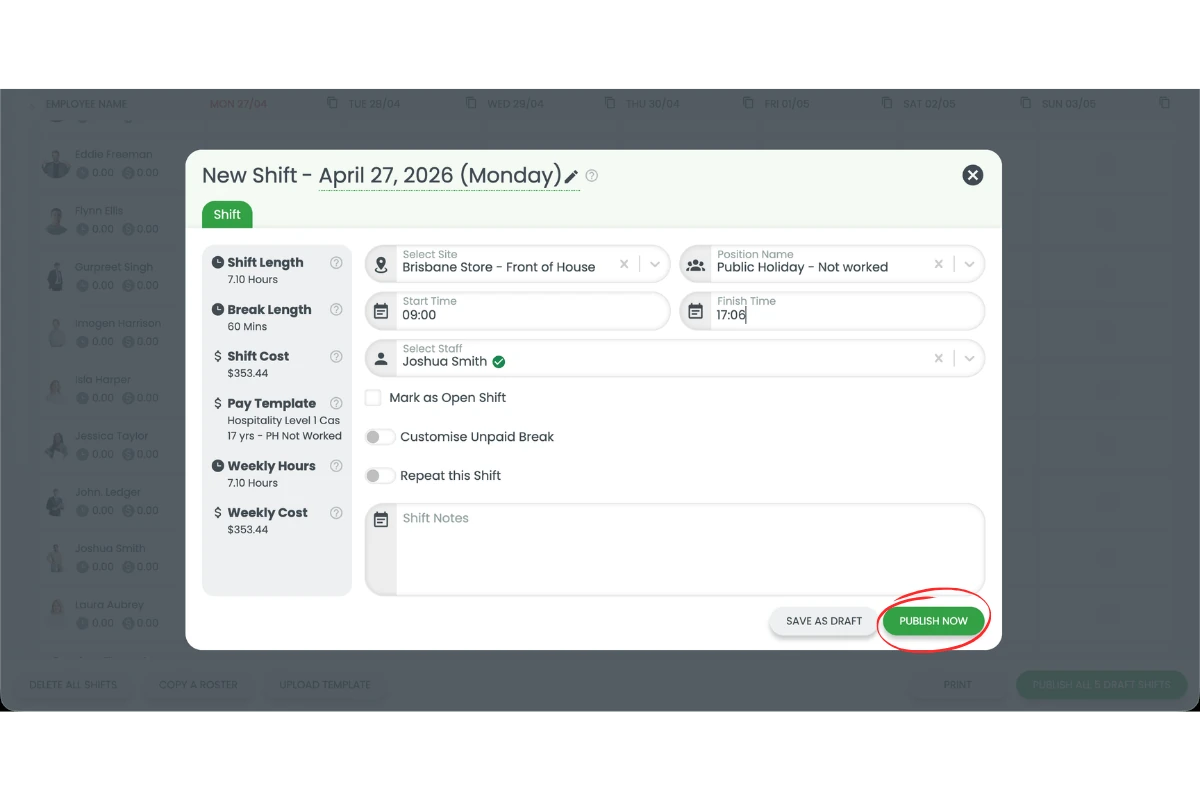1200x800 pixels.
Task: Click Copy a Roster in background roster
Action: coord(198,685)
